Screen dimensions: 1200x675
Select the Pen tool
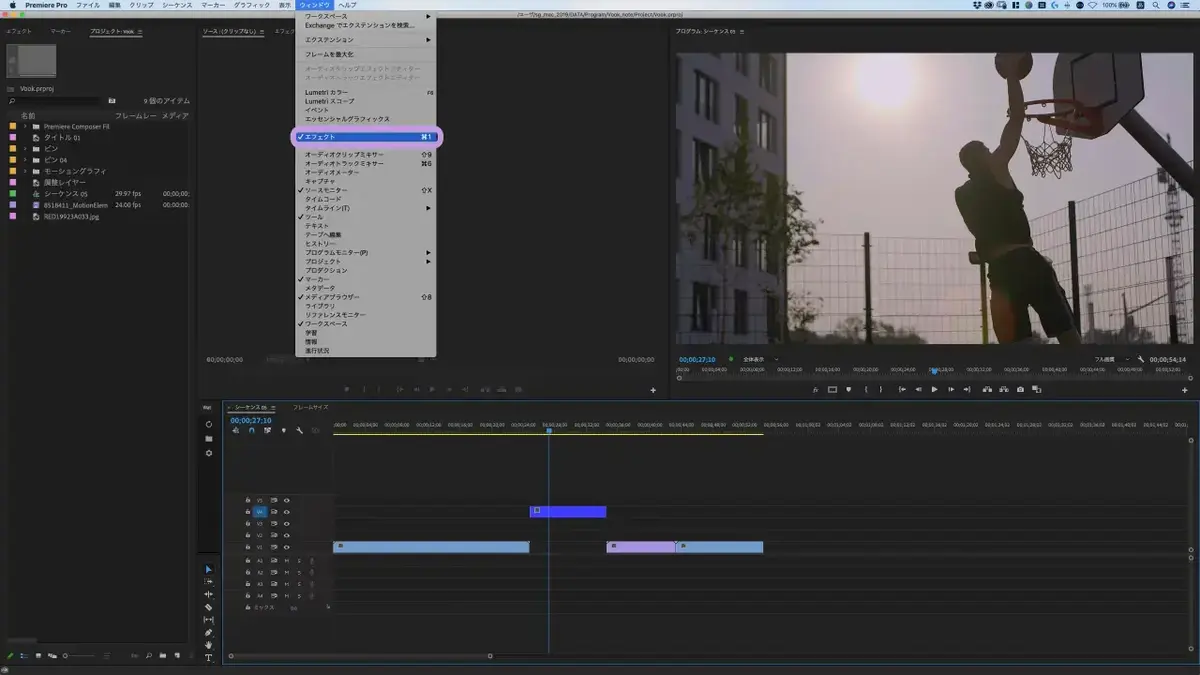click(209, 632)
